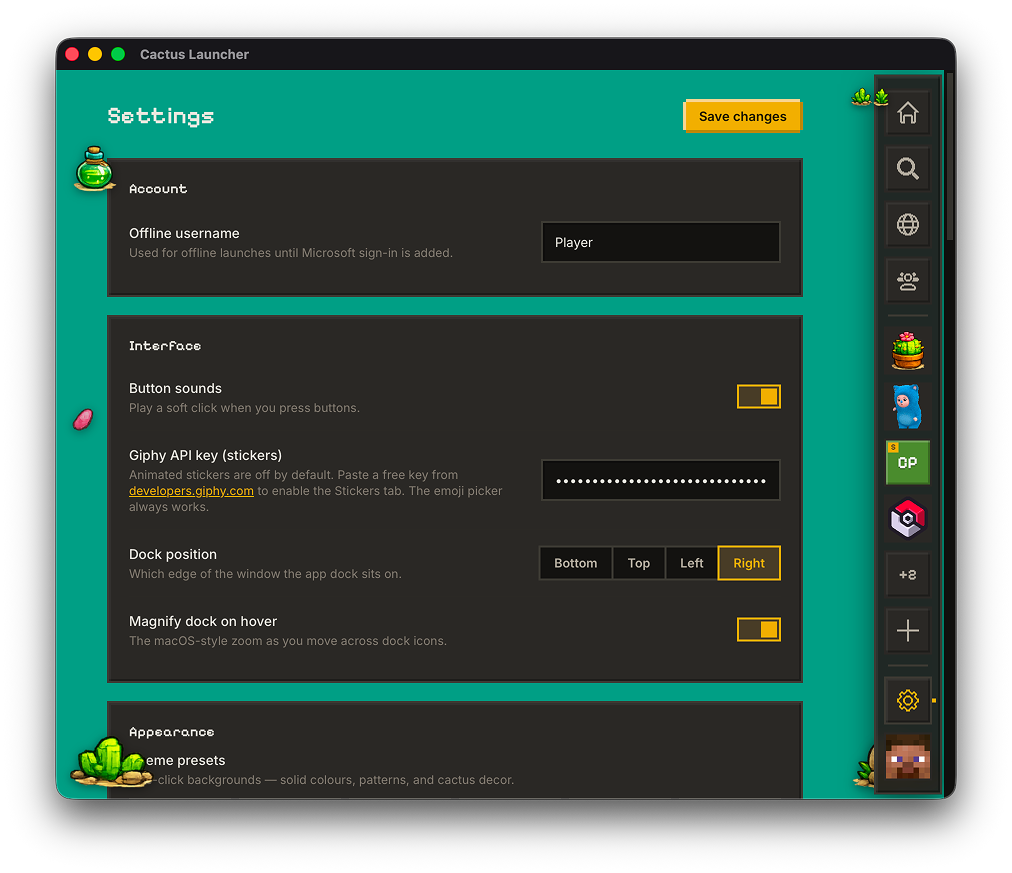
Task: Click the Steve head avatar
Action: [x=907, y=757]
